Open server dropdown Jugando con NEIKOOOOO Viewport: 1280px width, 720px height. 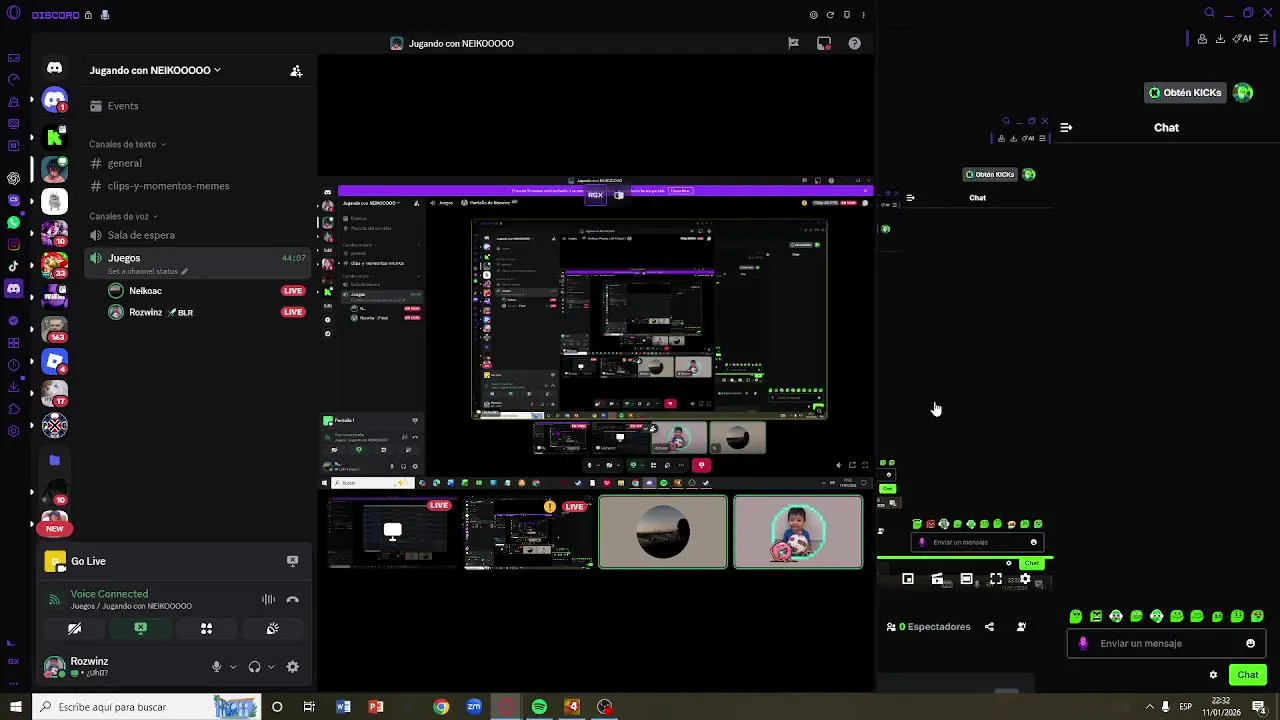pyautogui.click(x=155, y=71)
